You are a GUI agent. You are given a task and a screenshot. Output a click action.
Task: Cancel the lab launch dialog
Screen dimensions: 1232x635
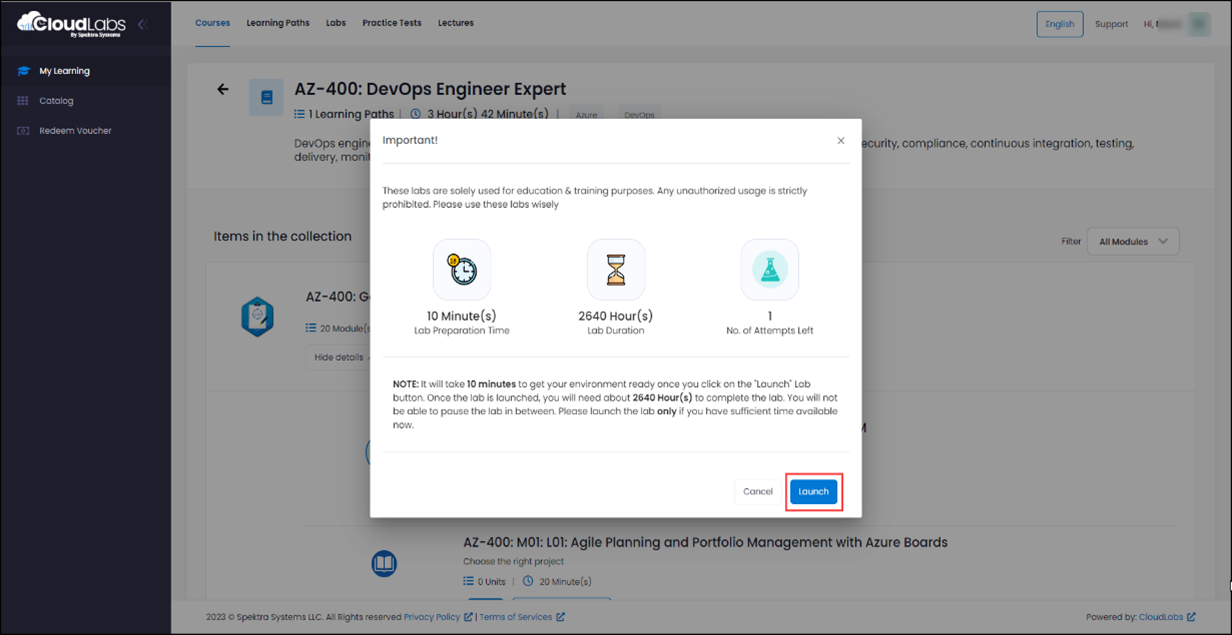point(758,492)
